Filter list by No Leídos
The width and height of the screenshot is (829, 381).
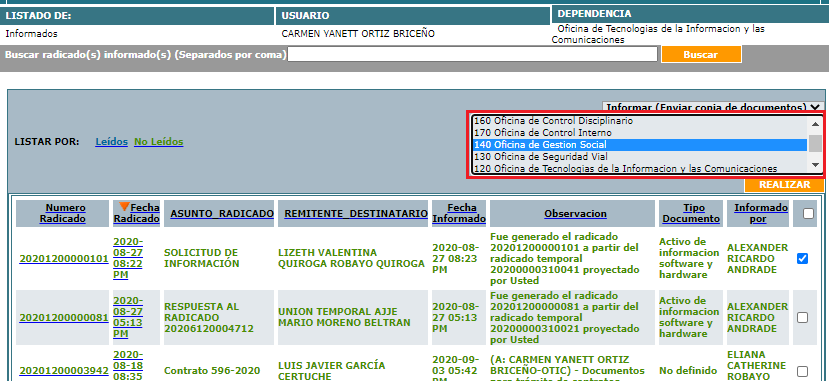(159, 142)
